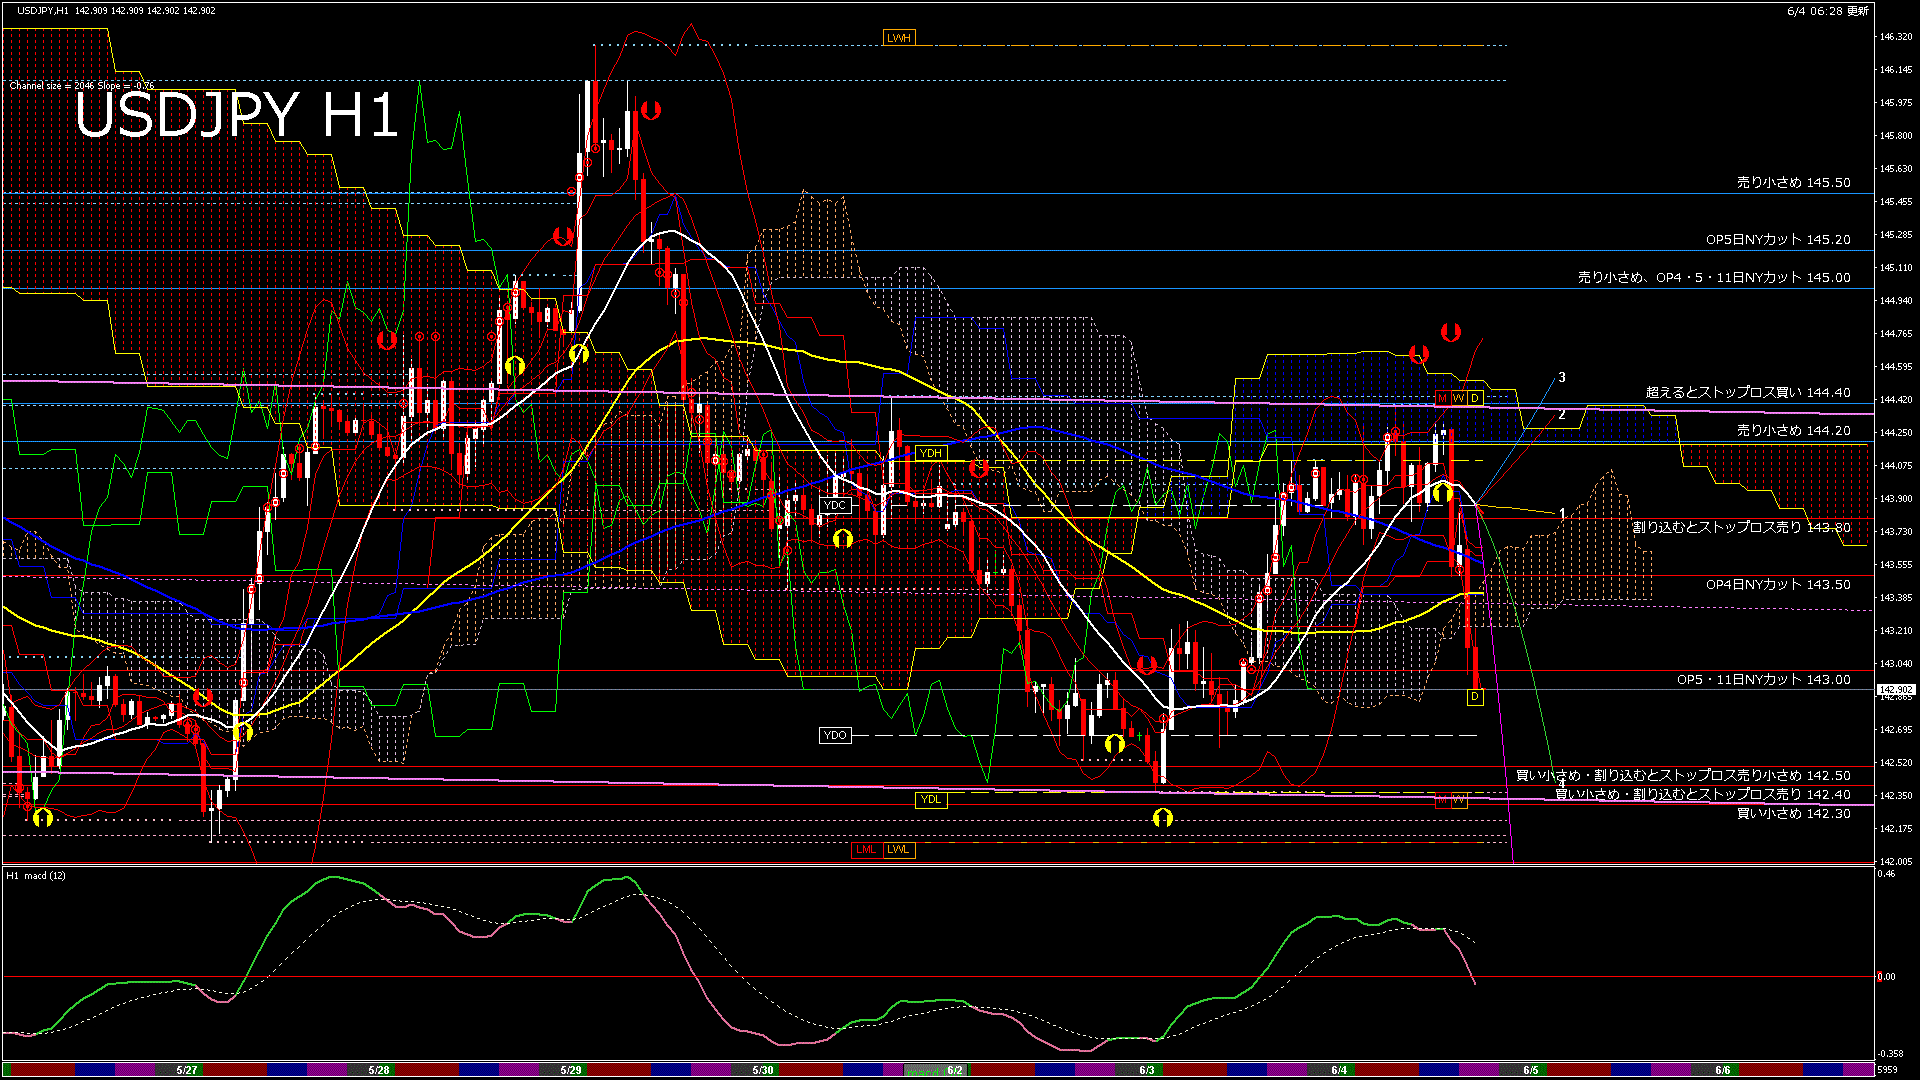The image size is (1920, 1080).
Task: Click the Channel size = 2046 Slope text
Action: [82, 86]
